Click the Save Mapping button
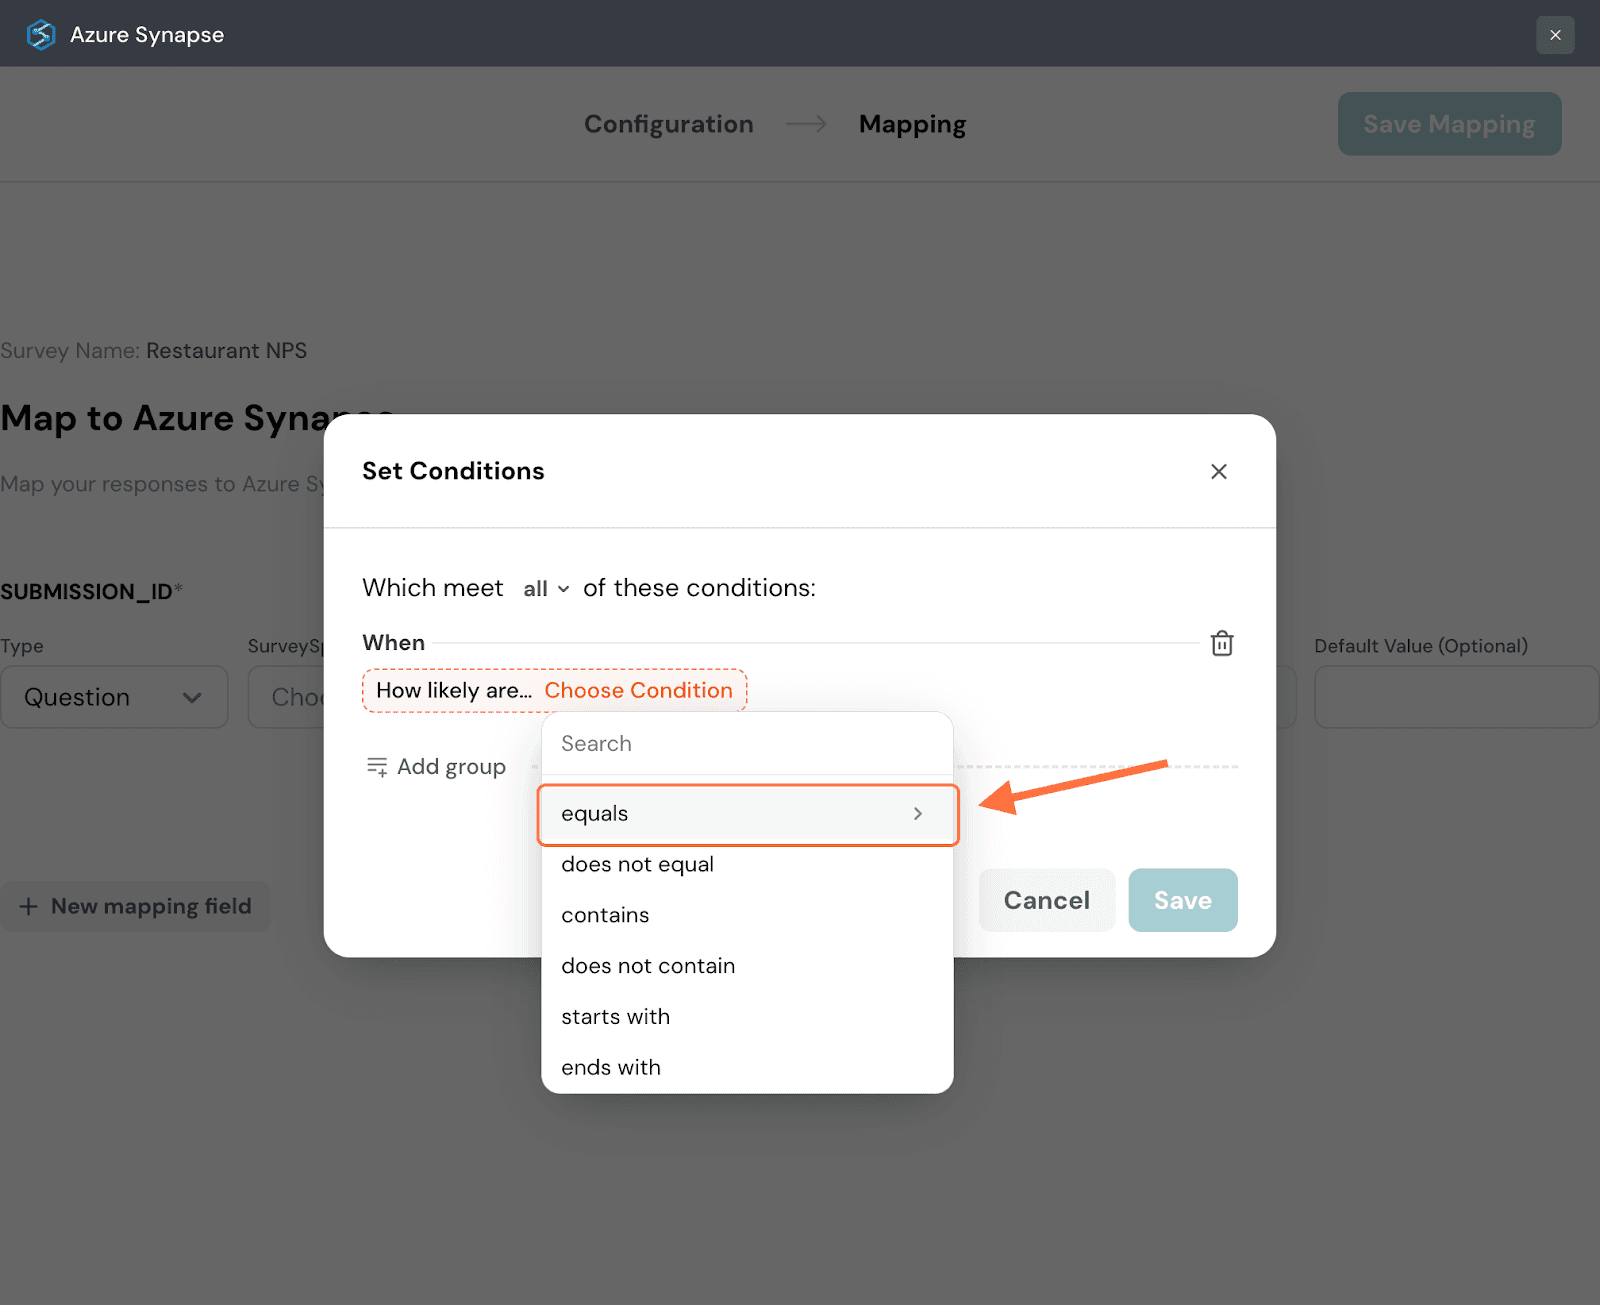This screenshot has height=1305, width=1600. click(x=1448, y=124)
